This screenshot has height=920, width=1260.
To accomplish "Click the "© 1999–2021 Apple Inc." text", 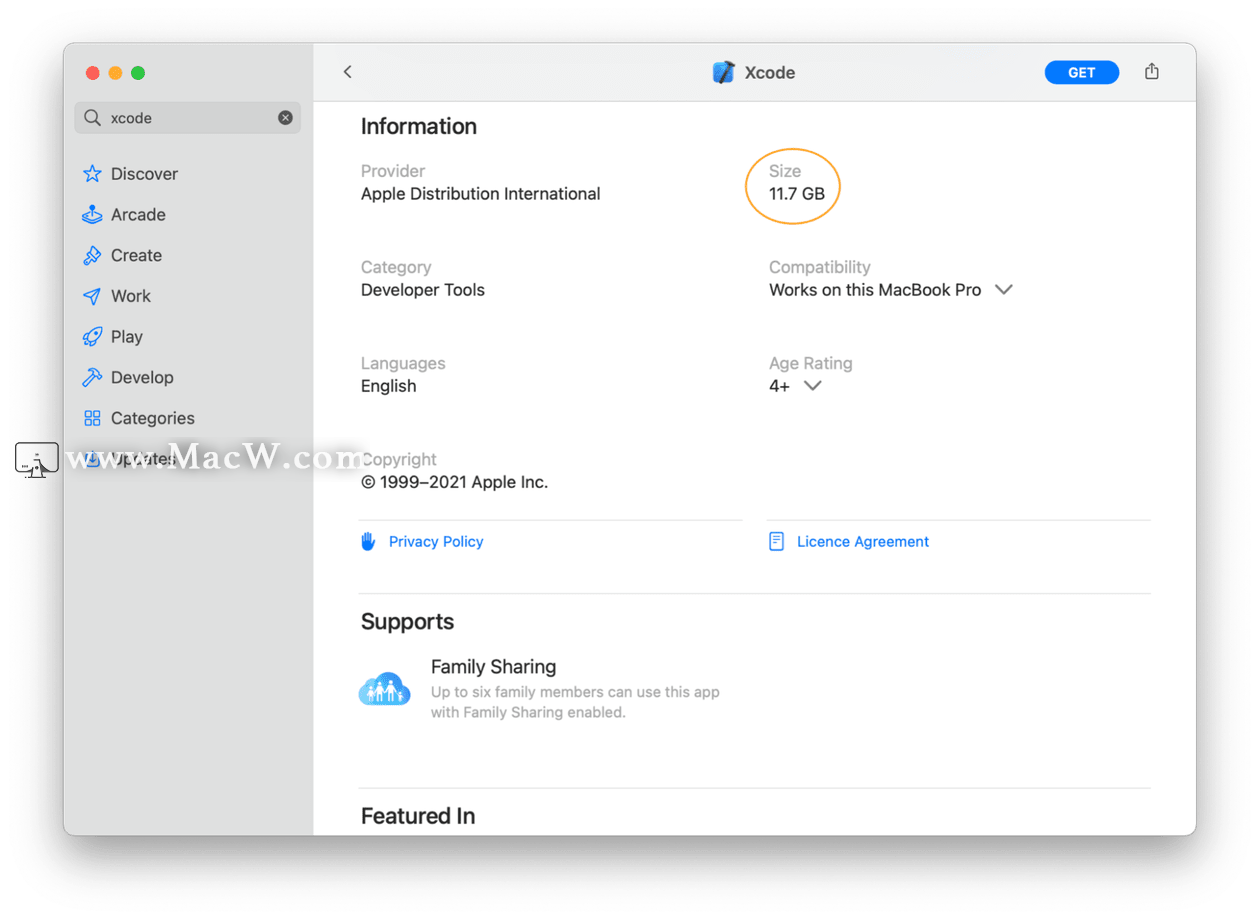I will point(455,482).
